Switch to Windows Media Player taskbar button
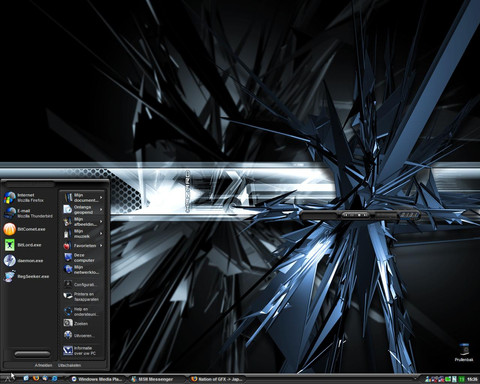The image size is (480, 384). [x=97, y=379]
